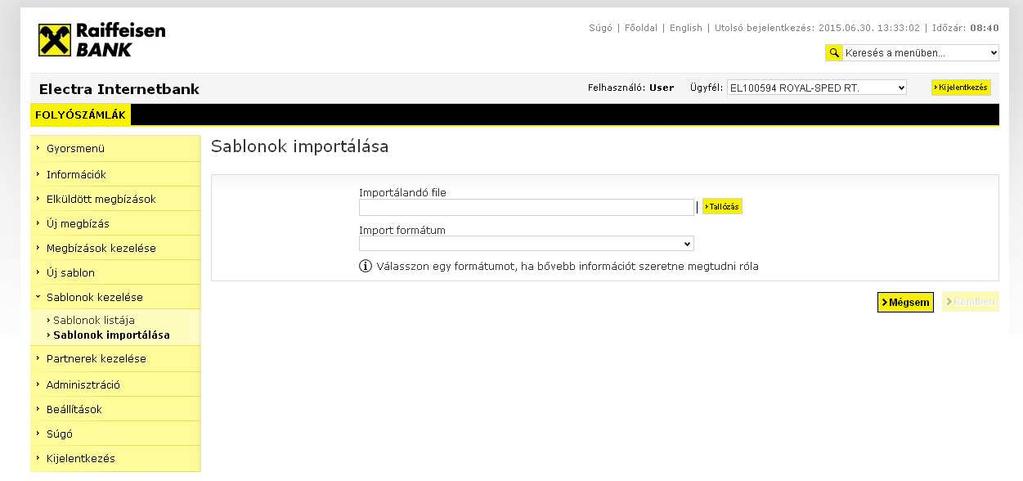Click the Tallózás browse button

722,207
